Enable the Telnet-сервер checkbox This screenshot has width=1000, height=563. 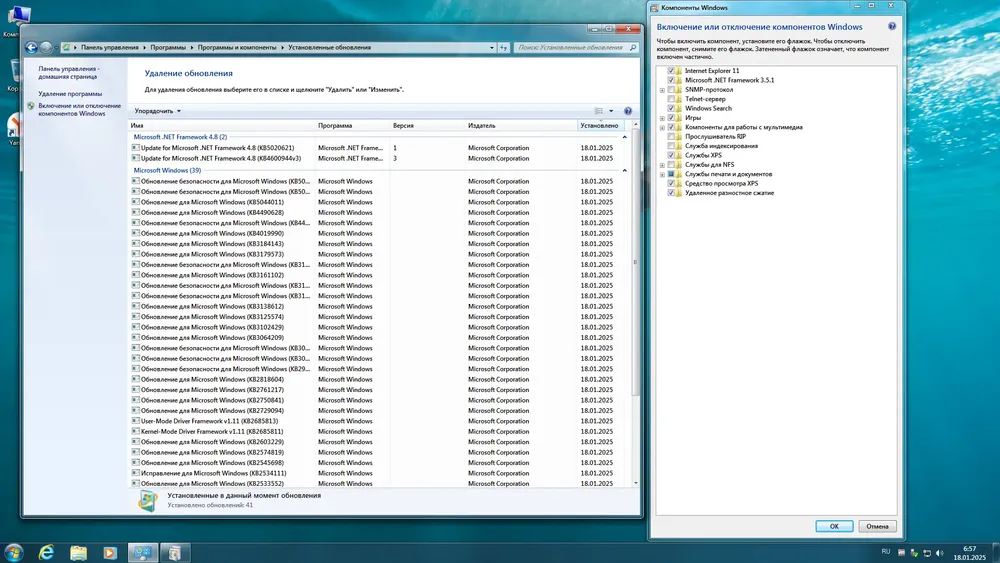click(671, 99)
